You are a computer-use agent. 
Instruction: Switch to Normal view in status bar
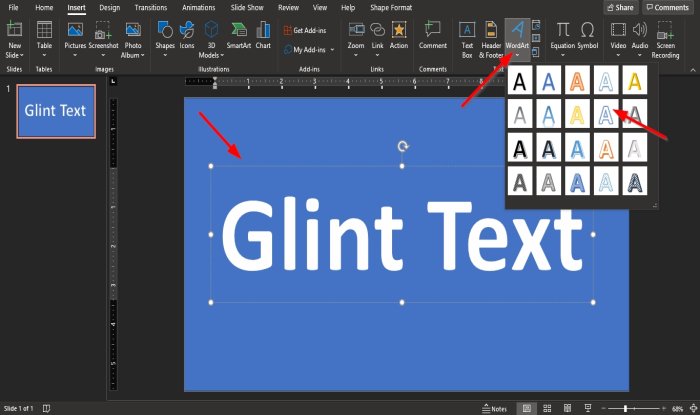coord(527,408)
